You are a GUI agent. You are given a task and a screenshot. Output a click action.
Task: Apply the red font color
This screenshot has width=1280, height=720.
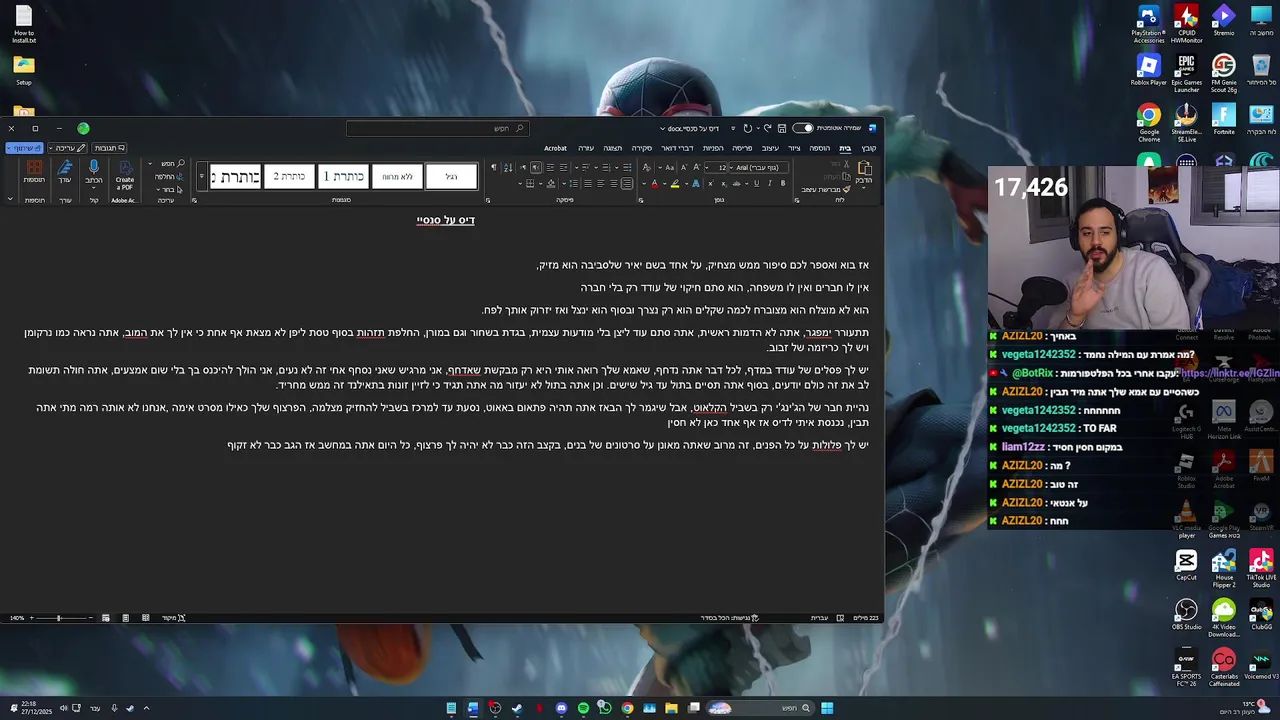pyautogui.click(x=654, y=184)
